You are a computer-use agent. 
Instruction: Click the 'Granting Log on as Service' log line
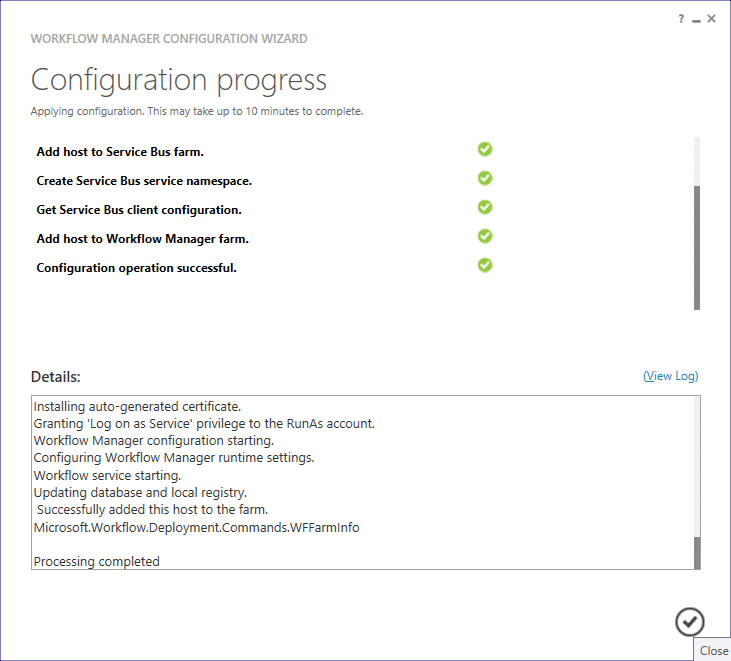pos(204,424)
